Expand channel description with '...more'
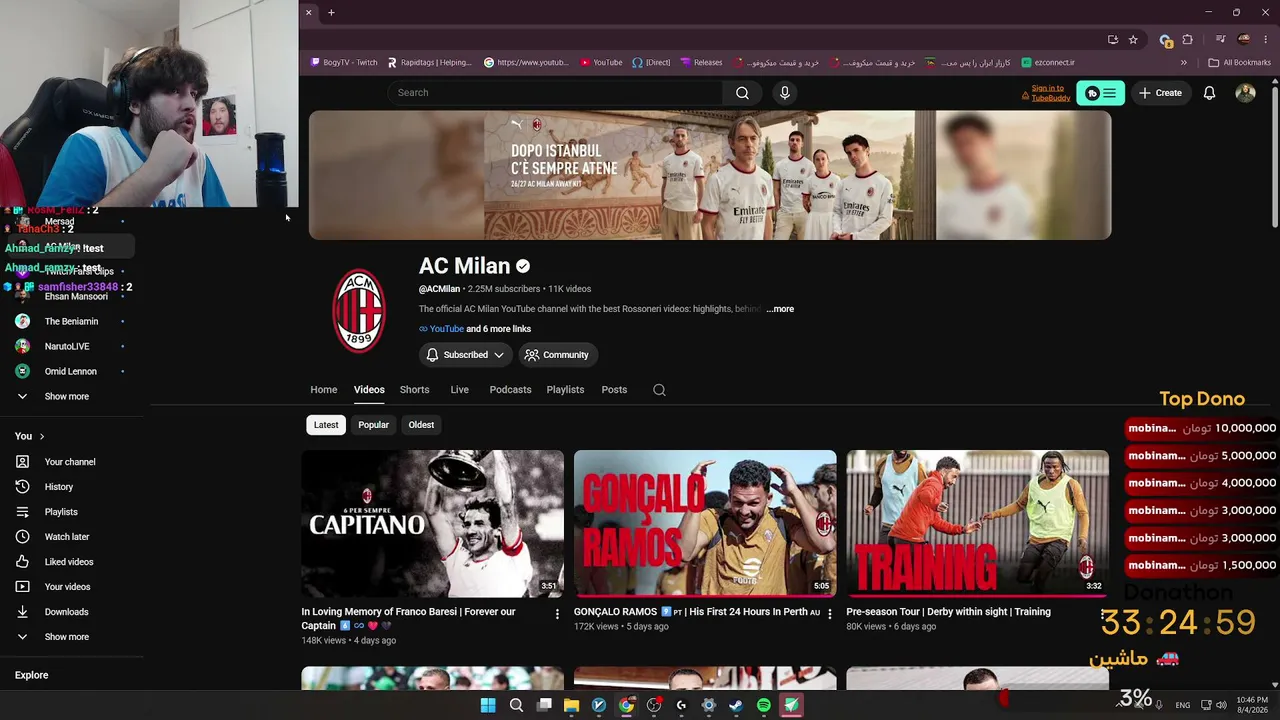The image size is (1280, 720). coord(780,309)
